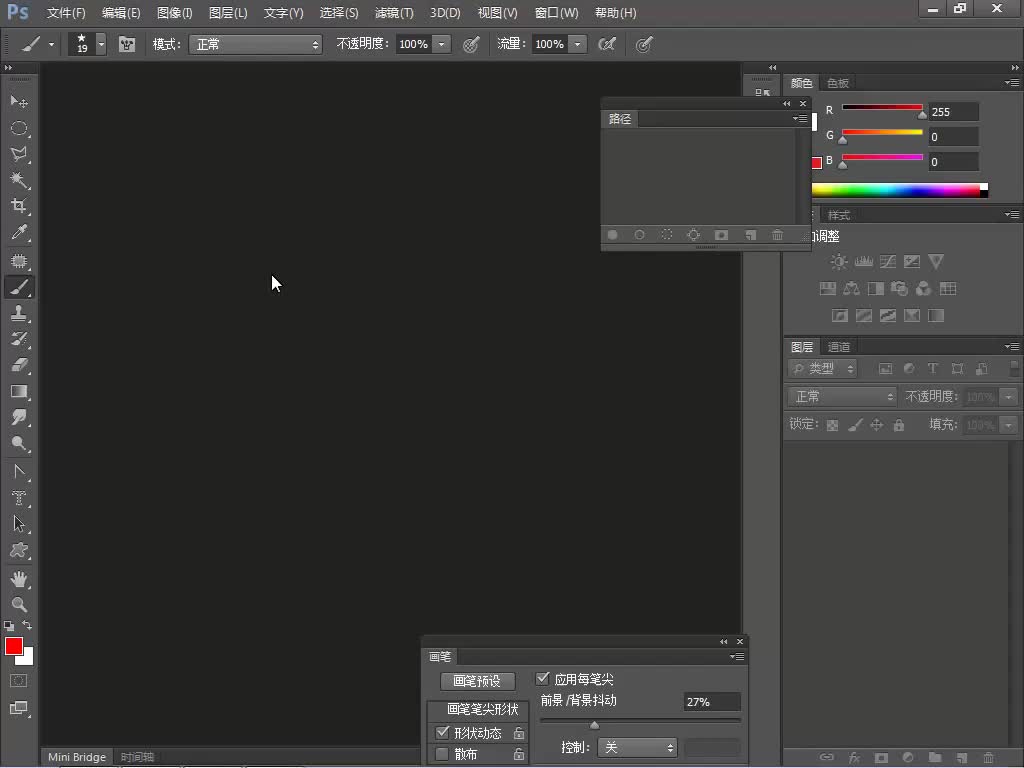The image size is (1024, 768).
Task: Open the 流量 flow slider dropdown
Action: pos(577,44)
